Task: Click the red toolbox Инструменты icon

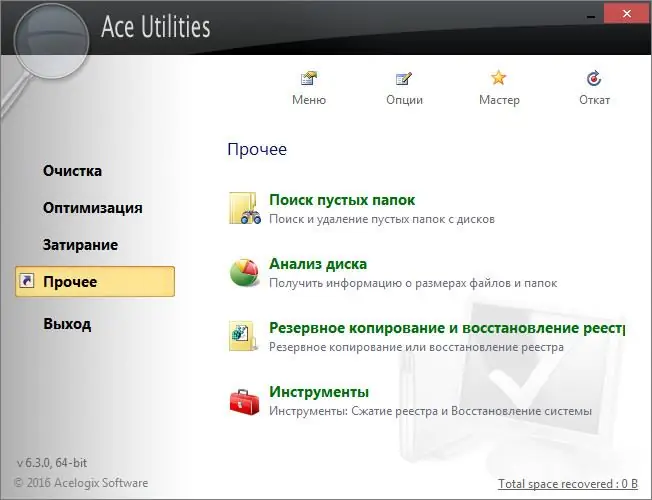Action: tap(244, 402)
